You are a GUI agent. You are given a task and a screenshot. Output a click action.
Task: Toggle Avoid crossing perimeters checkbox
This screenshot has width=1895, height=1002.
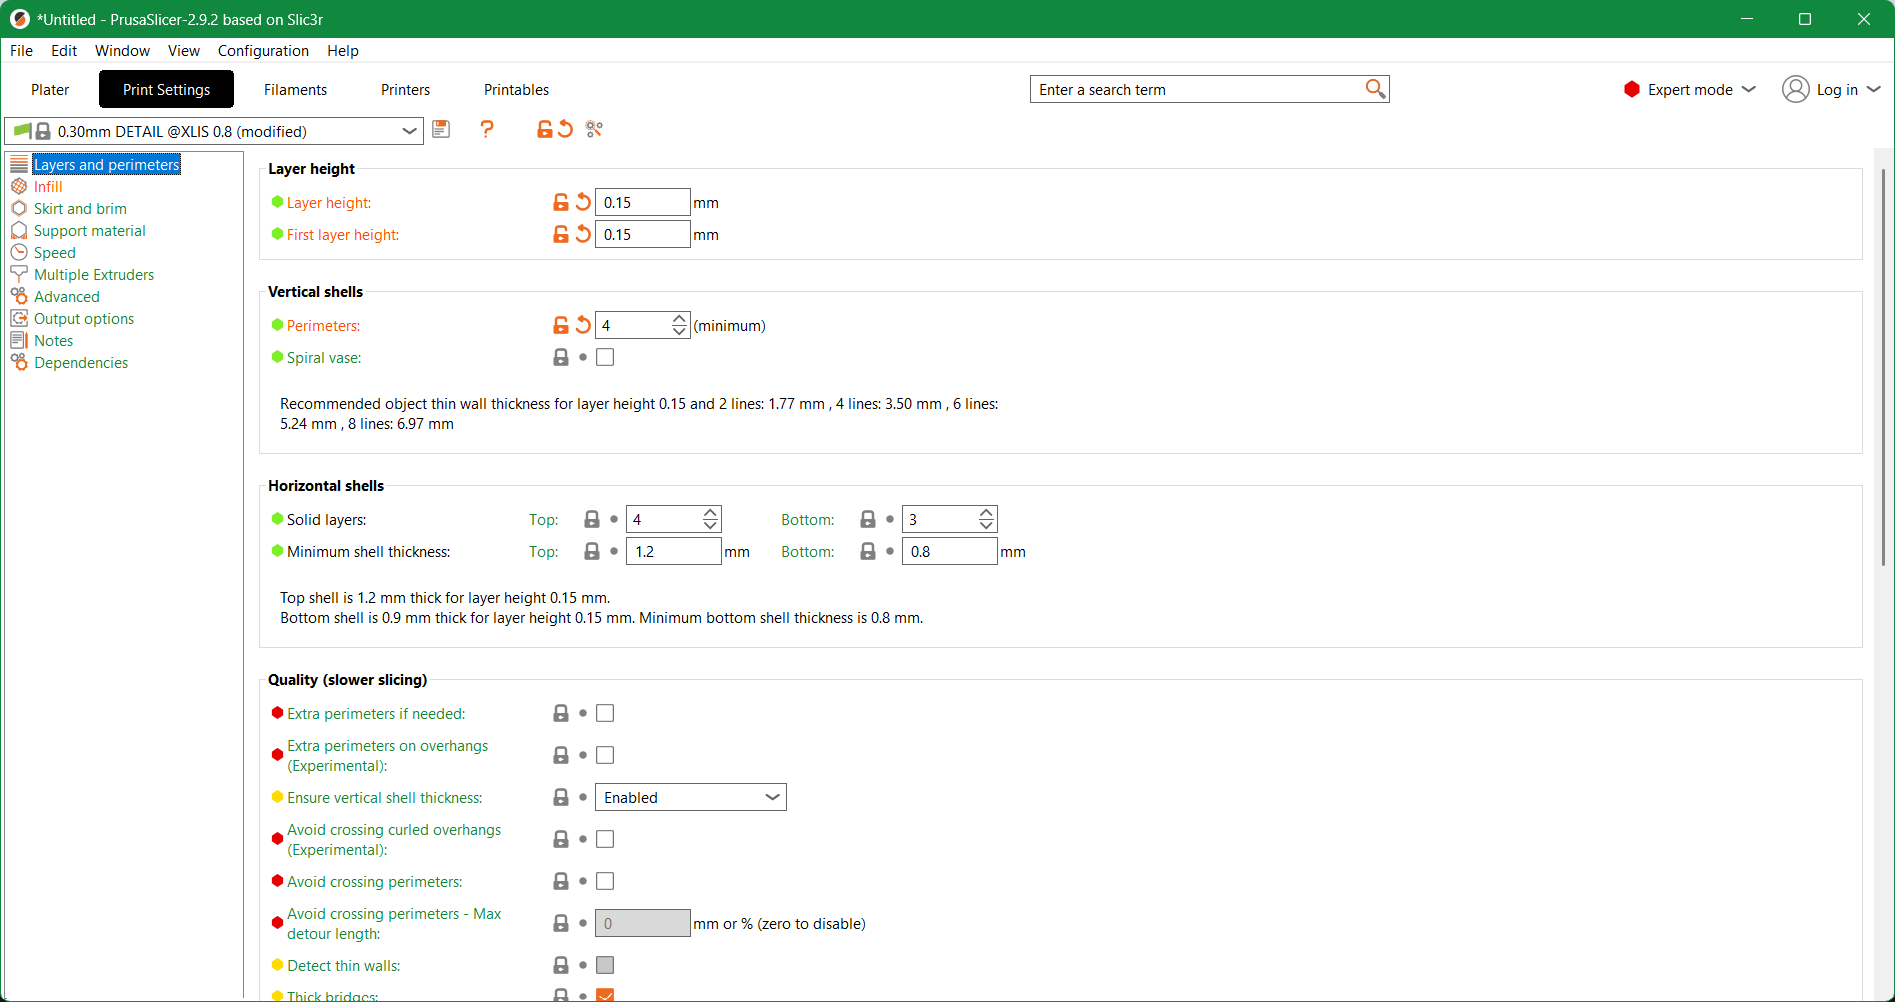click(x=605, y=881)
